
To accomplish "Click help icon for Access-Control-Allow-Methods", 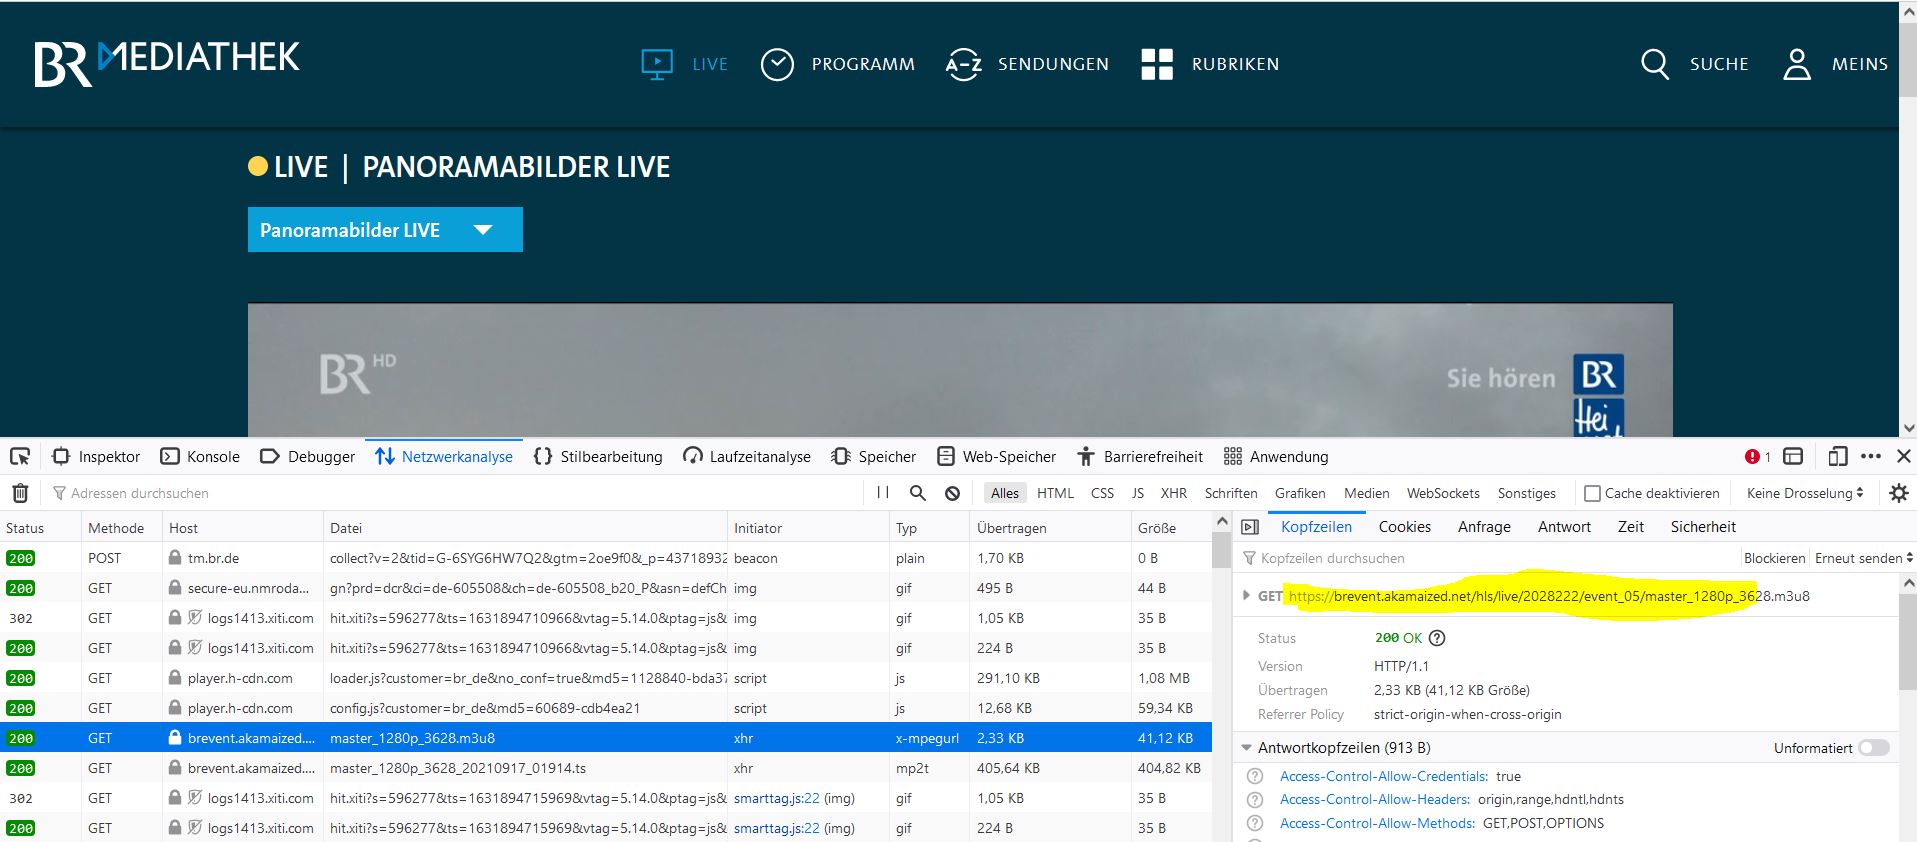I will (x=1256, y=823).
